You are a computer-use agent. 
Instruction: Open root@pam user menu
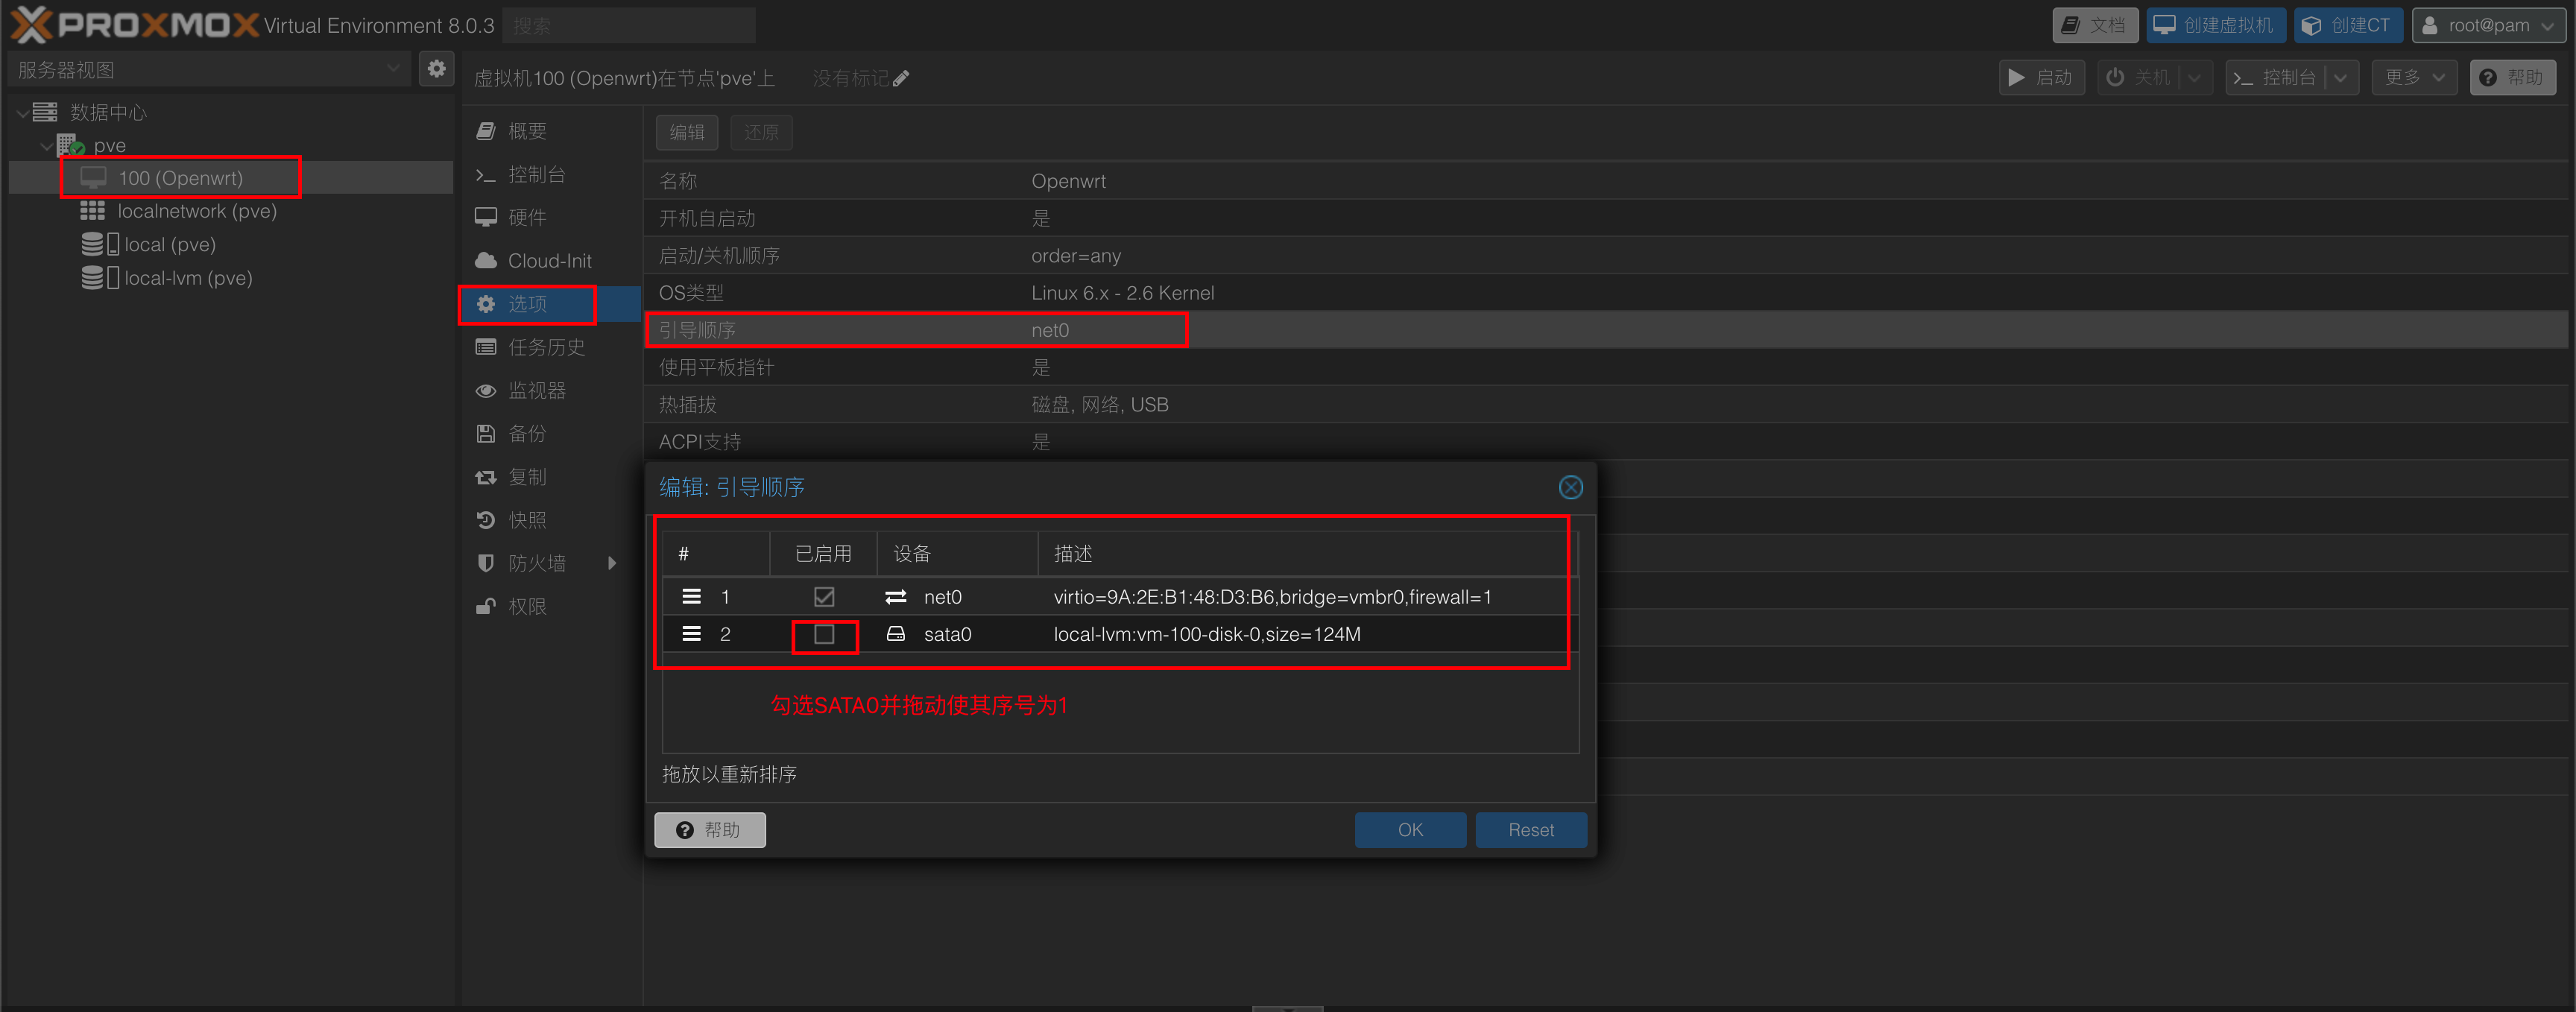coord(2488,25)
